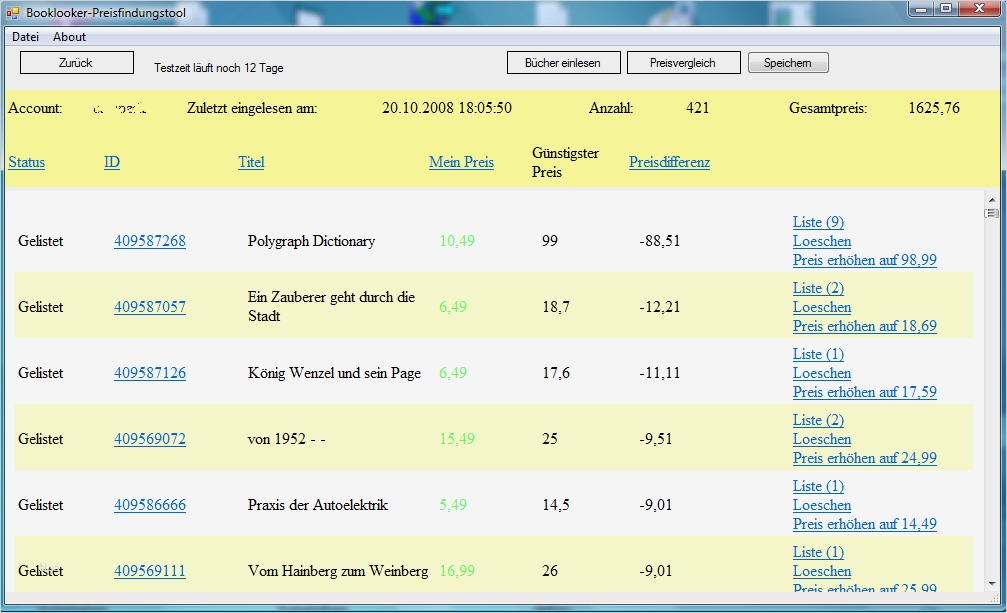This screenshot has height=613, width=1007.
Task: Select title Vom Hainberg zum Weinberg
Action: click(x=338, y=571)
